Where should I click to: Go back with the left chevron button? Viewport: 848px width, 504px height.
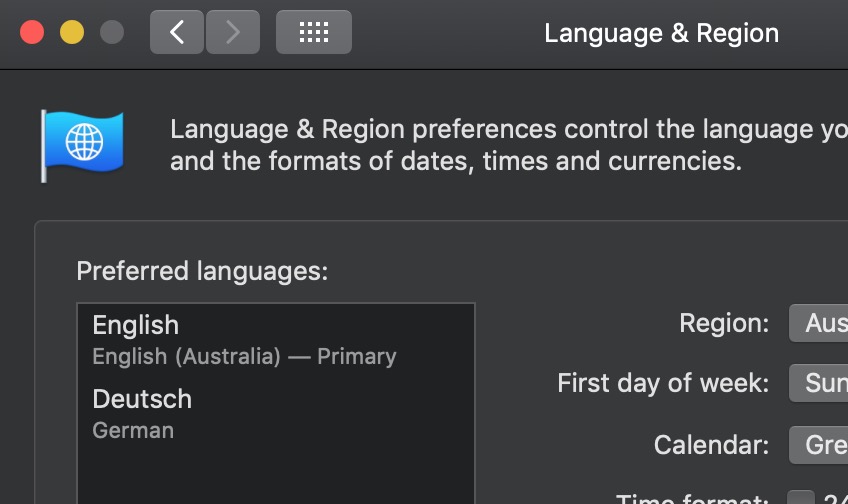(x=177, y=32)
